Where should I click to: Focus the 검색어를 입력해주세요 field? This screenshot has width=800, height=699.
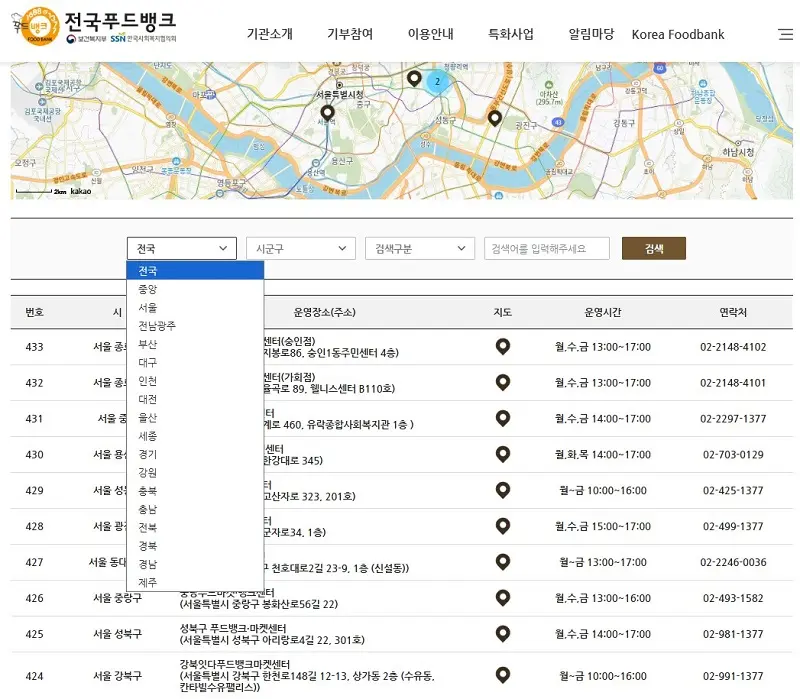pyautogui.click(x=547, y=248)
